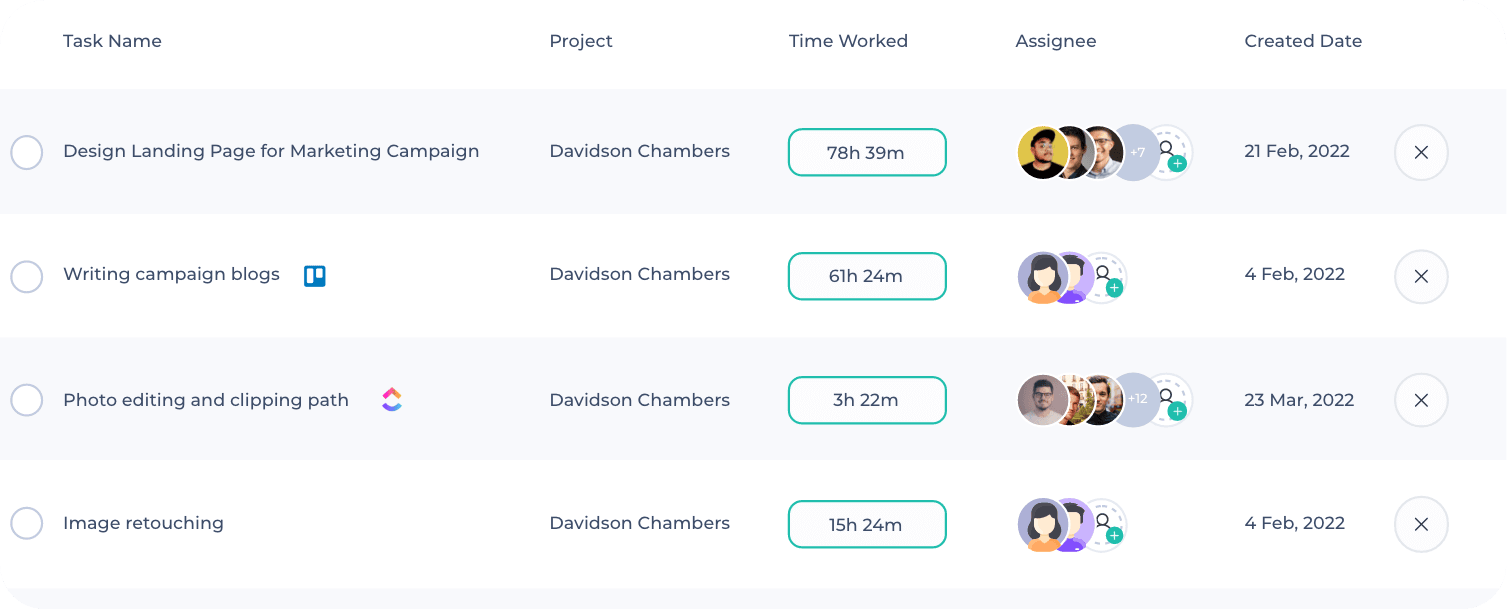Add assignee to Photo editing and clipping path
Screen dimensions: 1507x610
click(x=1169, y=400)
